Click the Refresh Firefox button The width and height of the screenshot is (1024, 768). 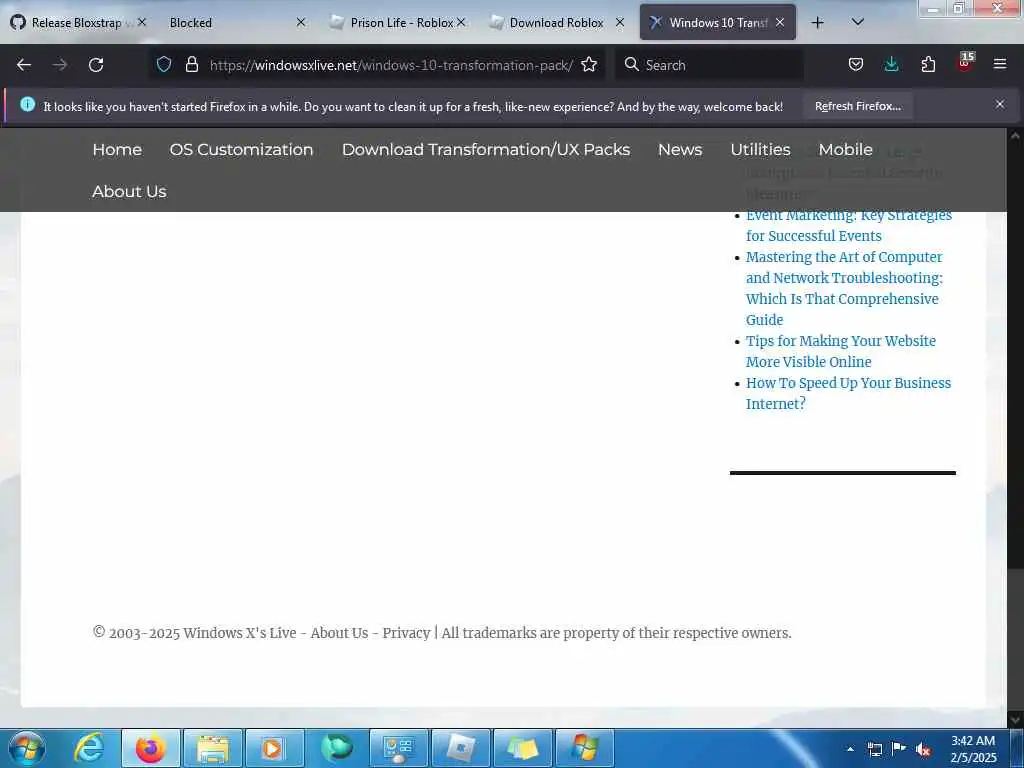point(857,106)
